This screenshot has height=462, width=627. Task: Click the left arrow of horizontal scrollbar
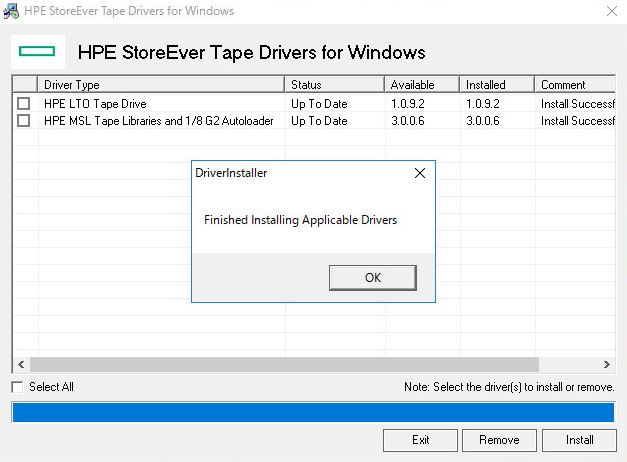tap(21, 364)
